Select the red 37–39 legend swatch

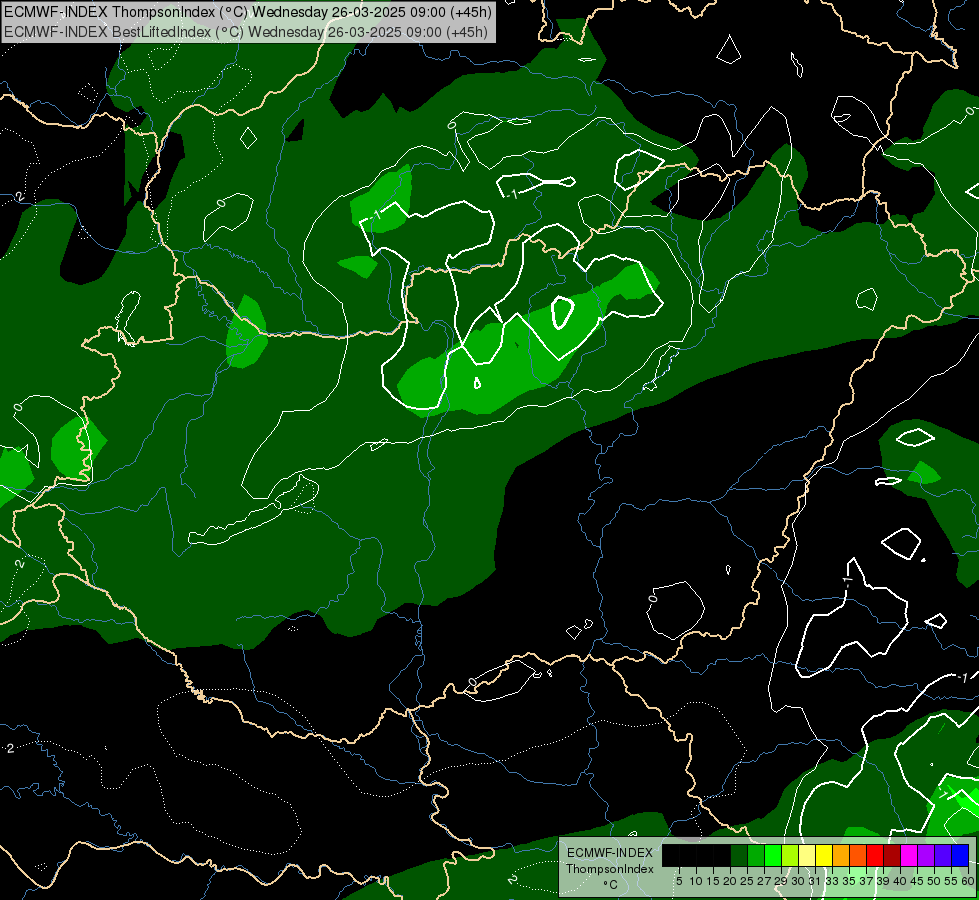[875, 855]
